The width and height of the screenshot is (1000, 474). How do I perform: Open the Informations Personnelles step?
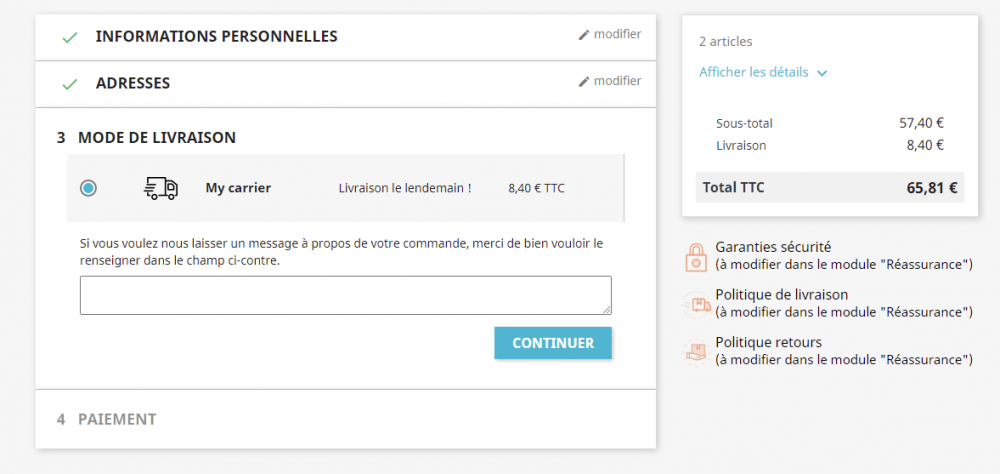(216, 37)
